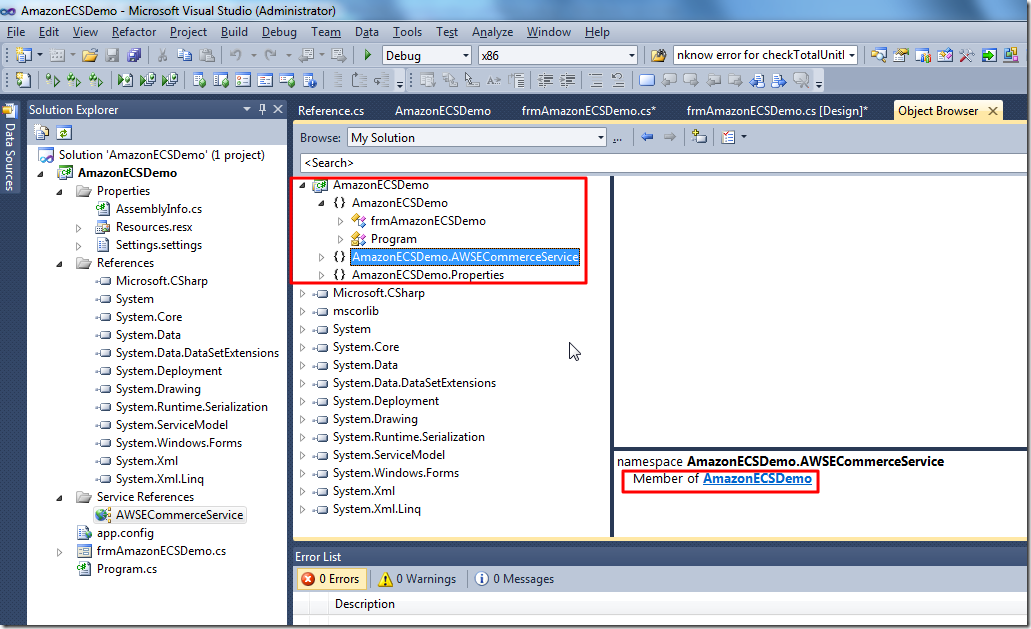Click the Save floppy disk icon

(112, 55)
